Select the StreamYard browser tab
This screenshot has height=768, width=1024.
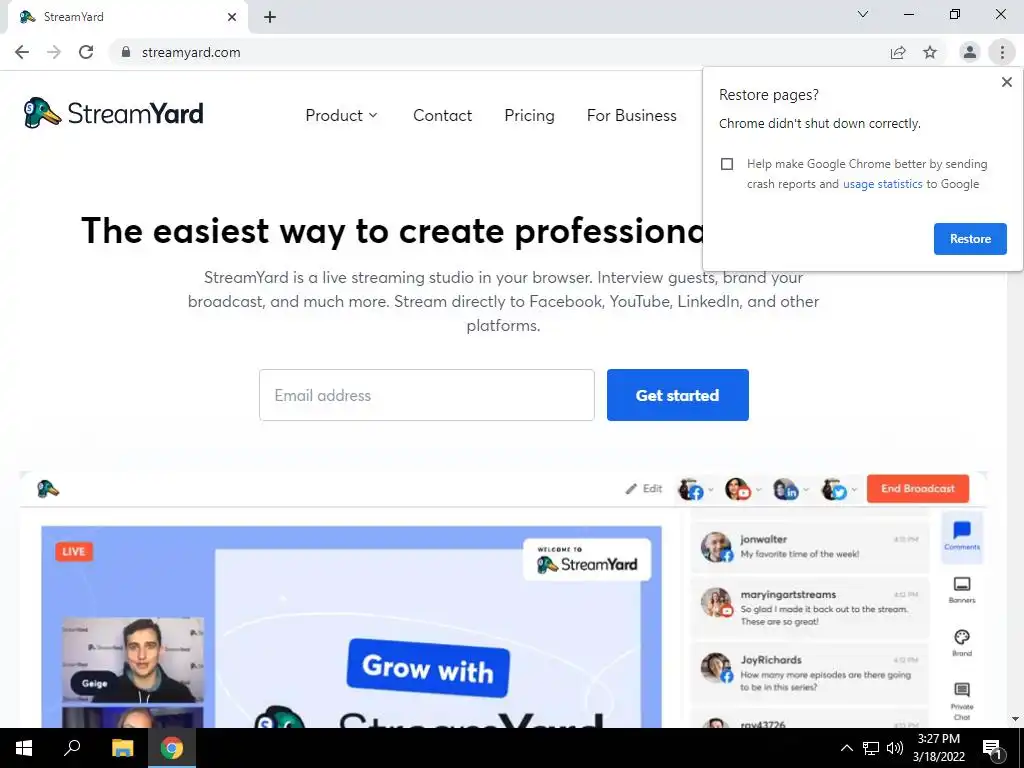tap(127, 17)
